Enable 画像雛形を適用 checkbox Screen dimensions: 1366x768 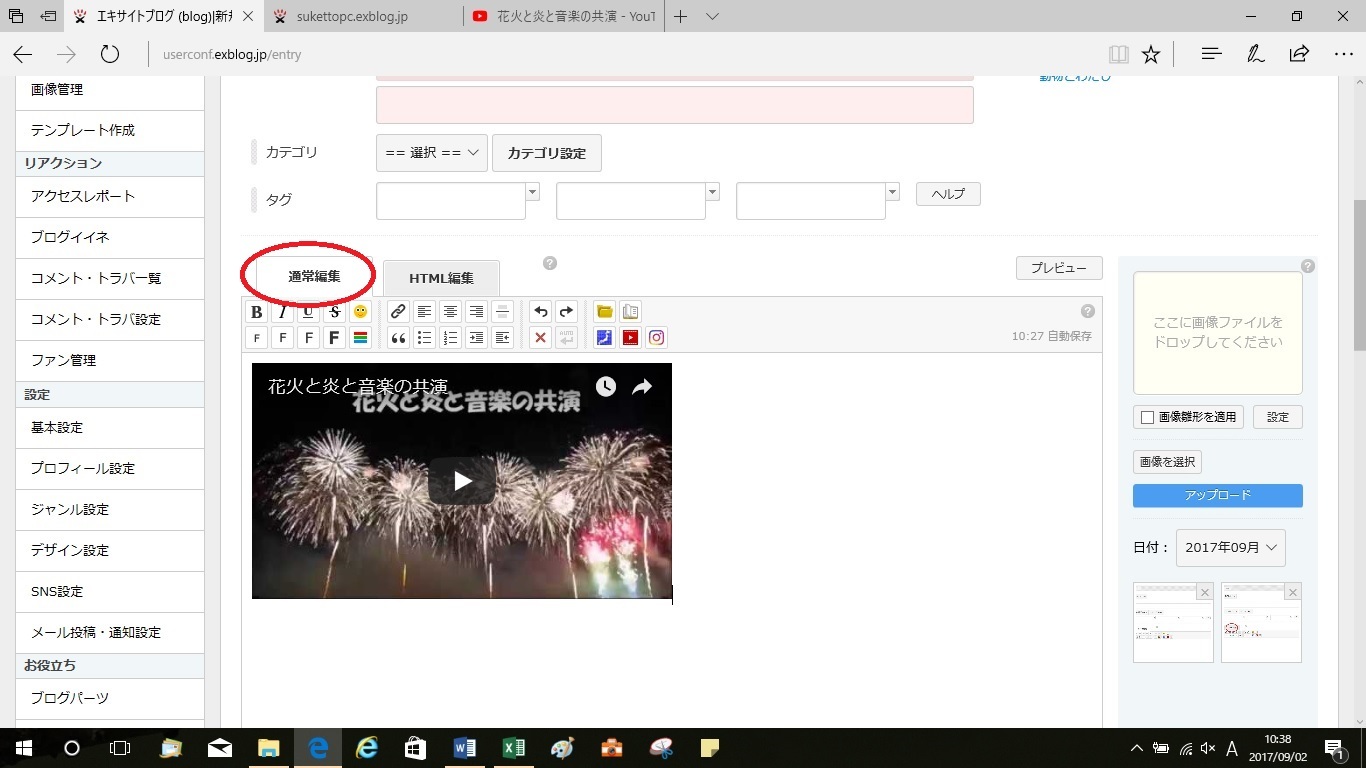coord(1148,417)
